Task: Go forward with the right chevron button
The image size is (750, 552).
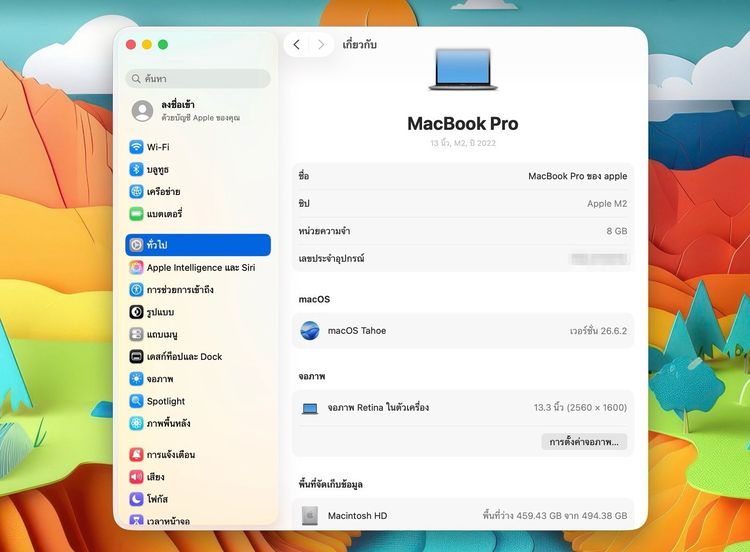Action: click(321, 44)
